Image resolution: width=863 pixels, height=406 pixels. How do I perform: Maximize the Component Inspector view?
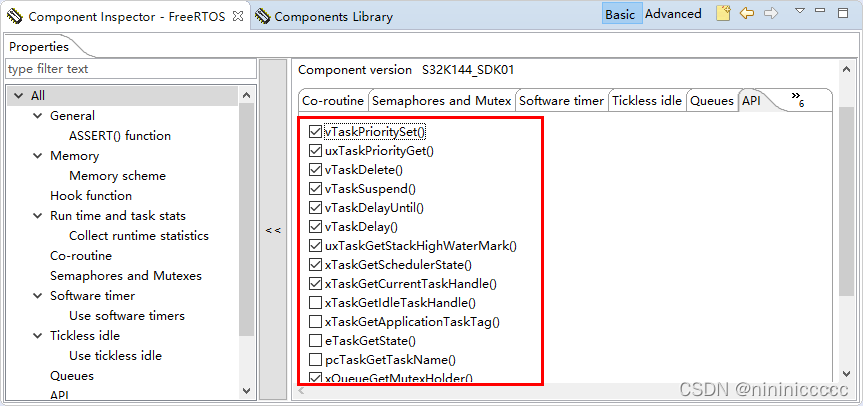[843, 13]
